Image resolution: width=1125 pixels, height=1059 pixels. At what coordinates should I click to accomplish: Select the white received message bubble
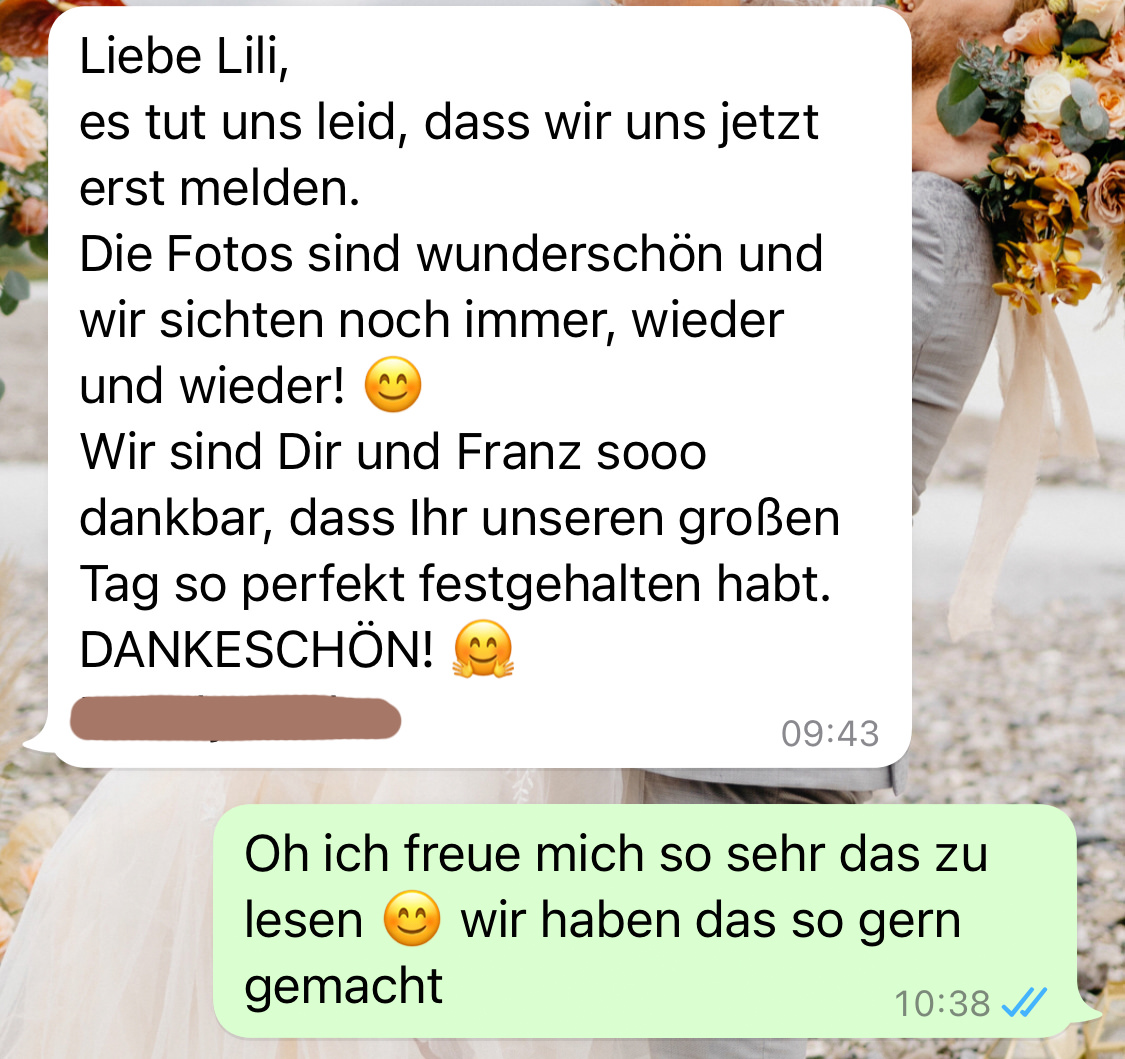479,387
